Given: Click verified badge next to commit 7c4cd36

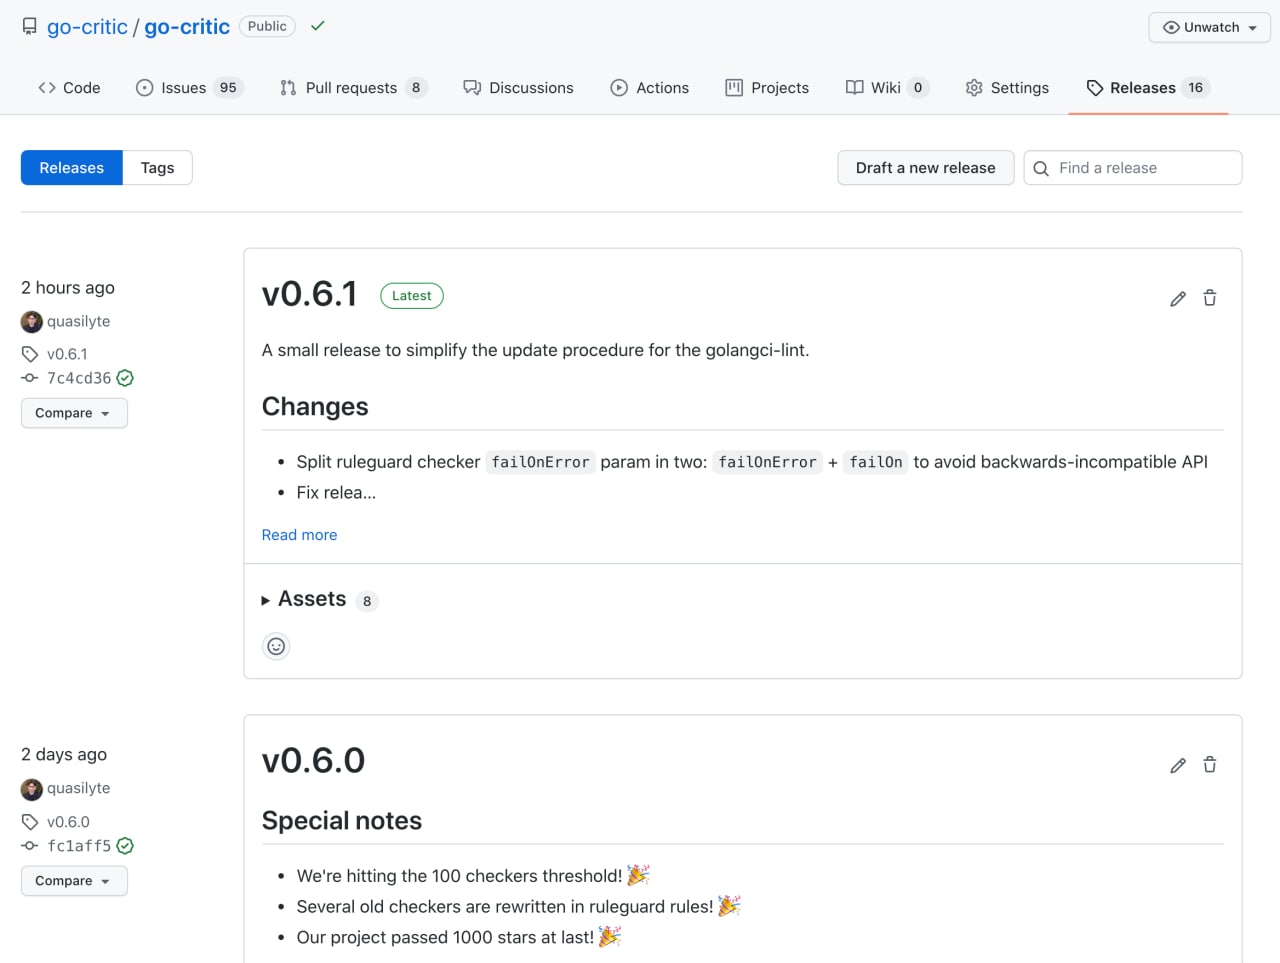Looking at the screenshot, I should 125,378.
